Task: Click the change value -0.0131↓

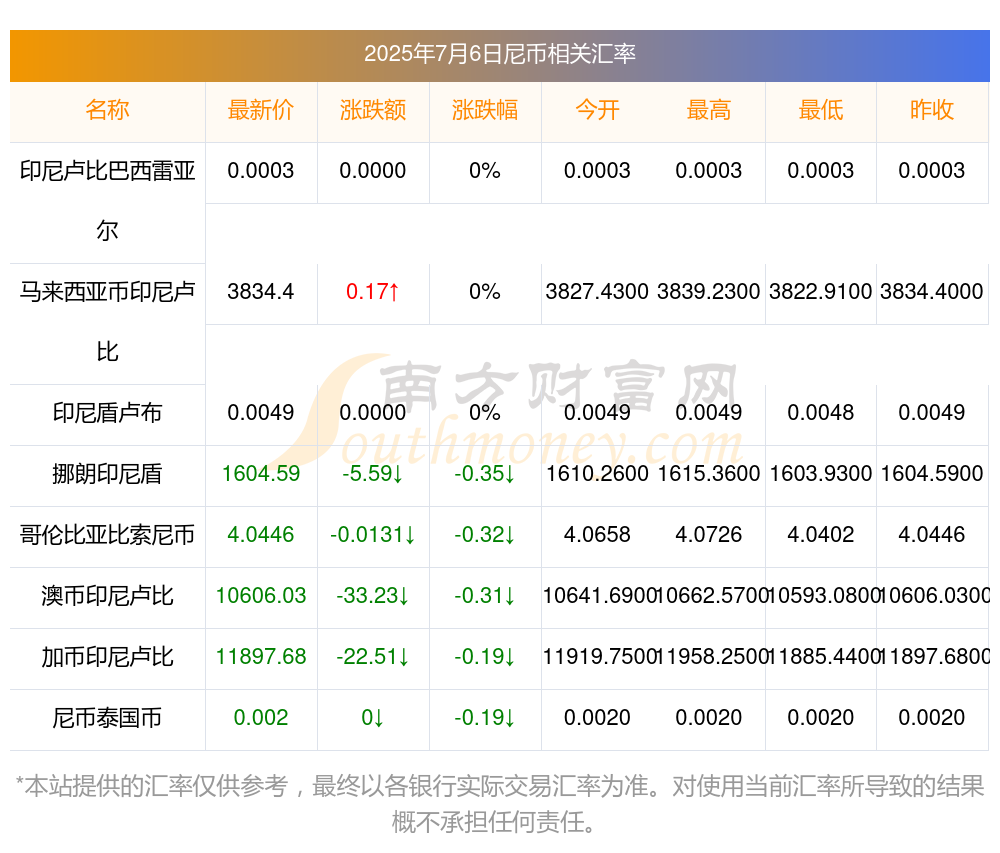Action: (x=372, y=534)
